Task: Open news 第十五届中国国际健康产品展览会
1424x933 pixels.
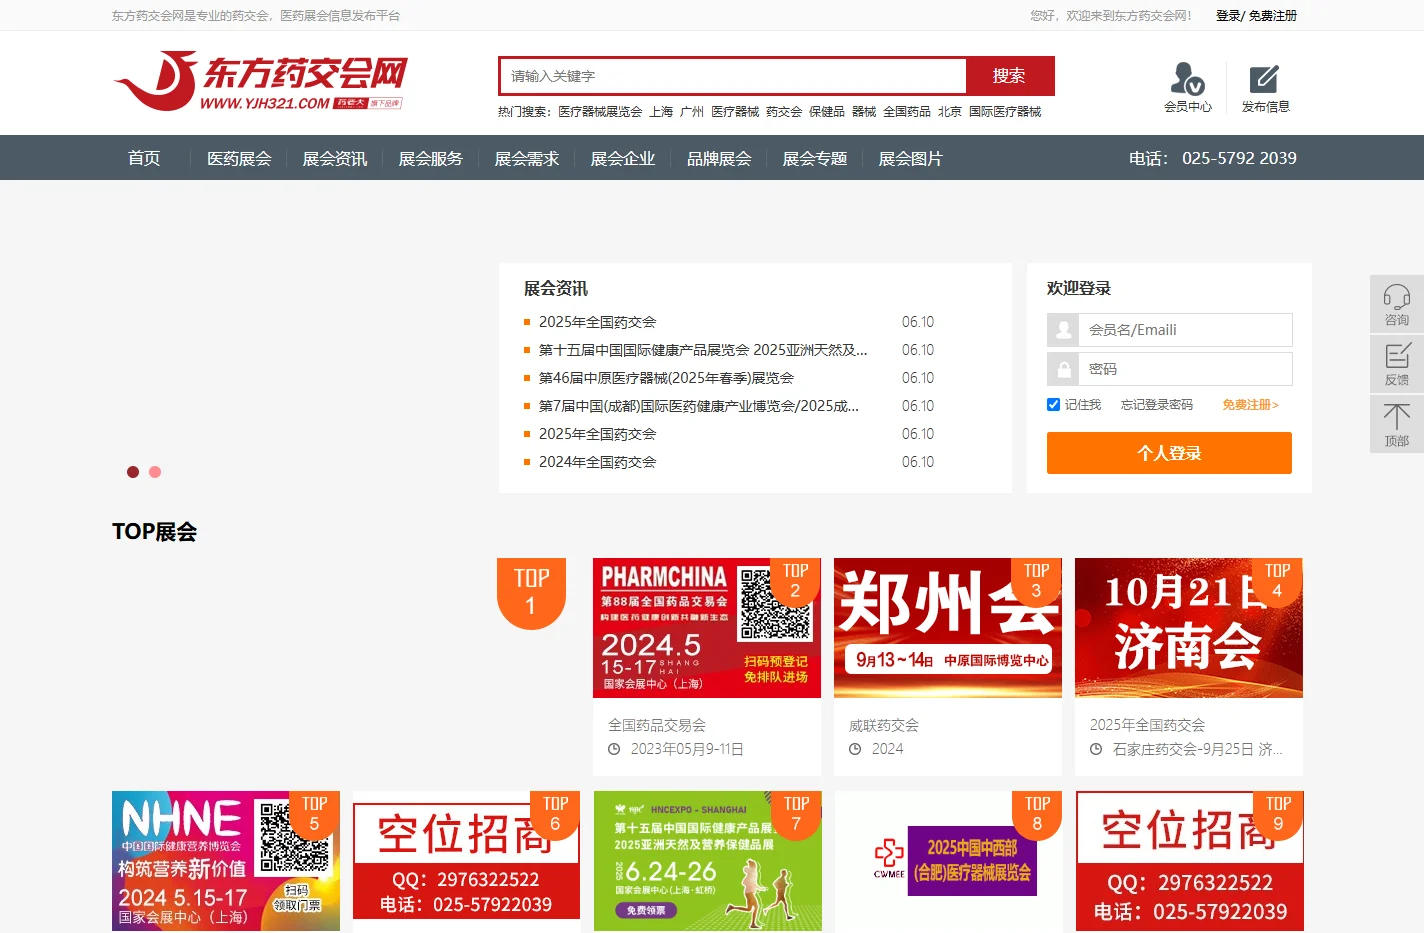Action: tap(703, 350)
